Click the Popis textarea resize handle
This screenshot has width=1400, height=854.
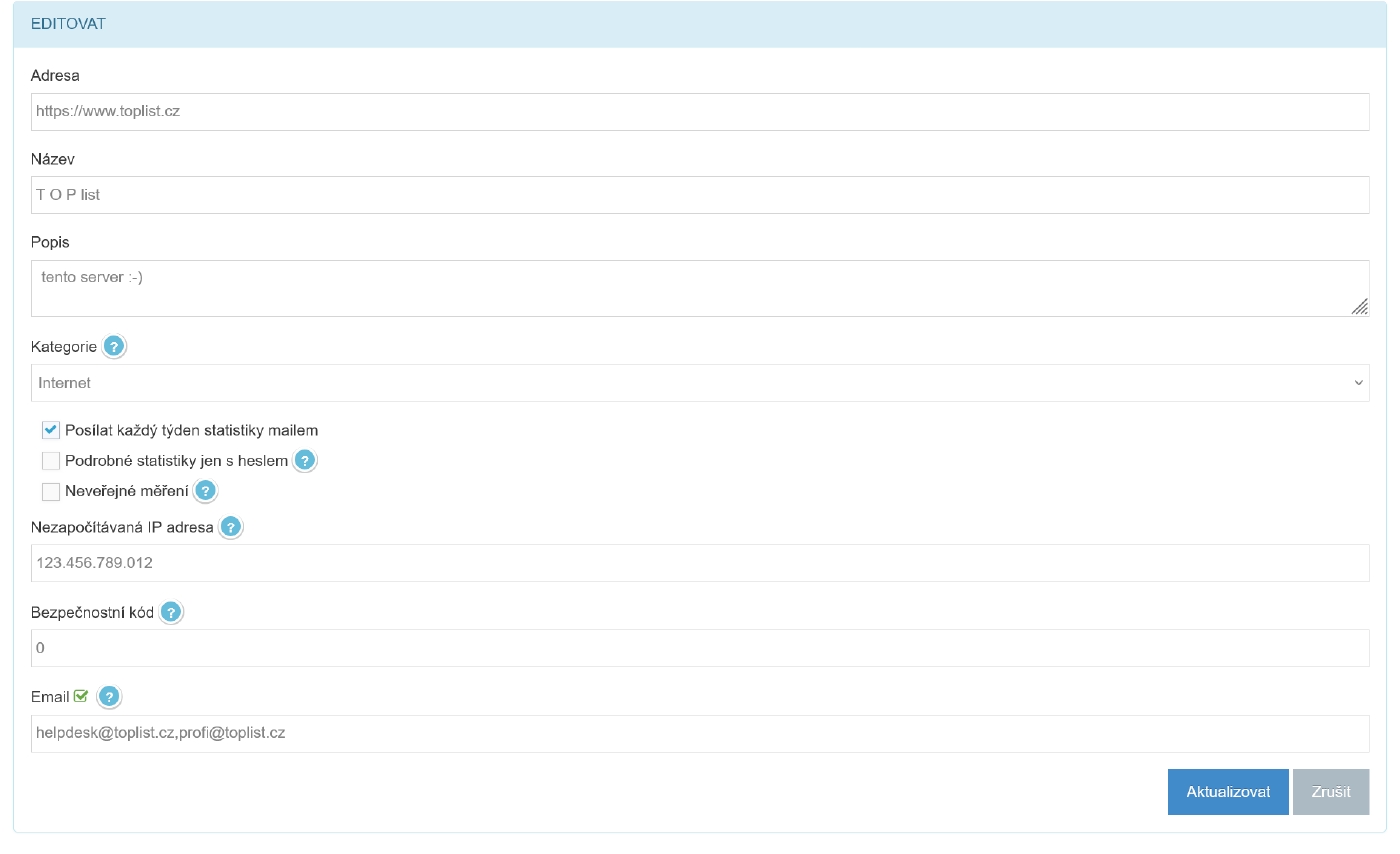click(1359, 307)
